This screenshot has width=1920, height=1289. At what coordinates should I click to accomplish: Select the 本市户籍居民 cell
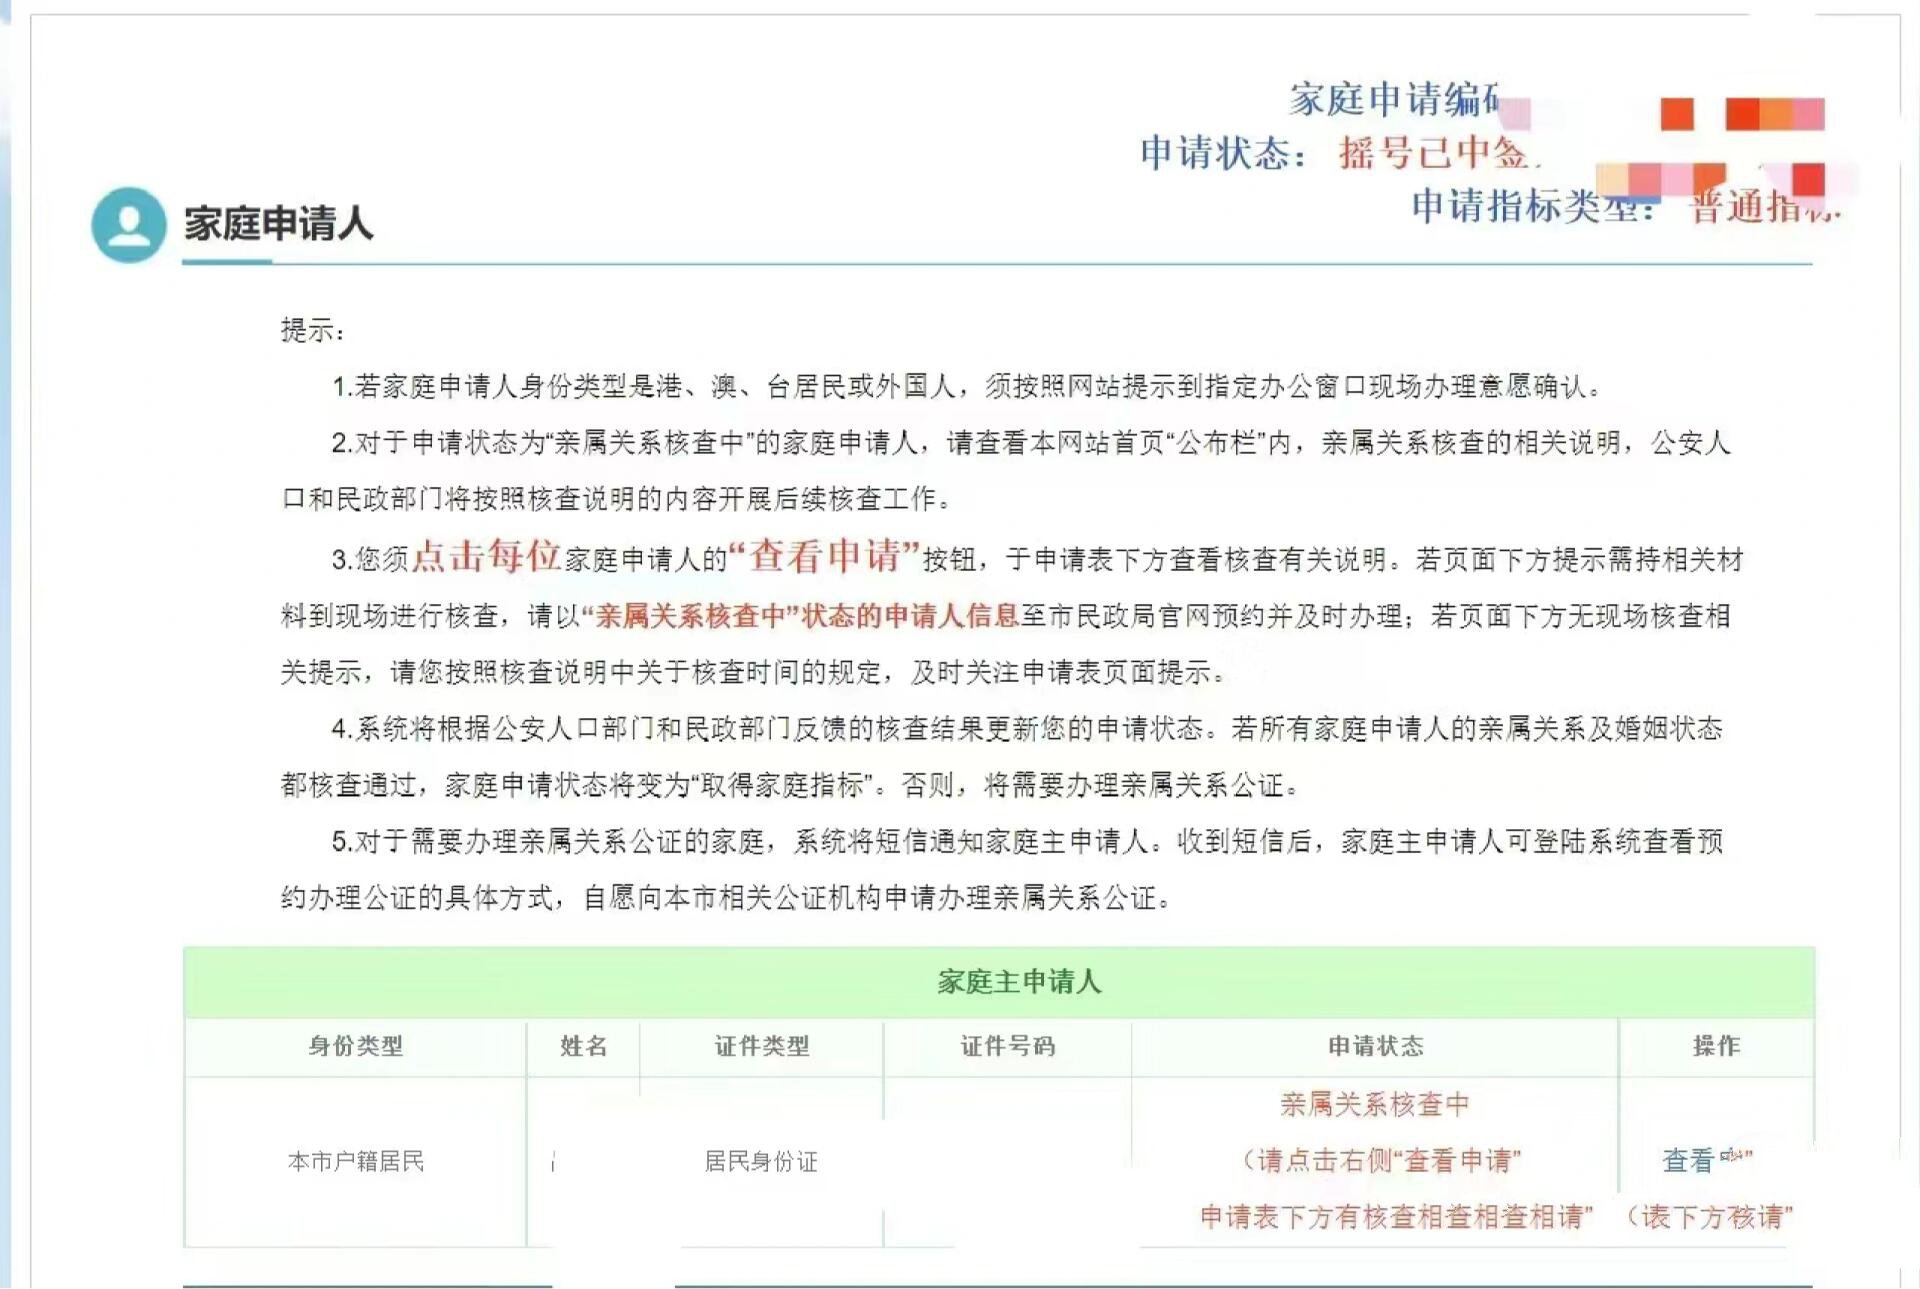356,1161
